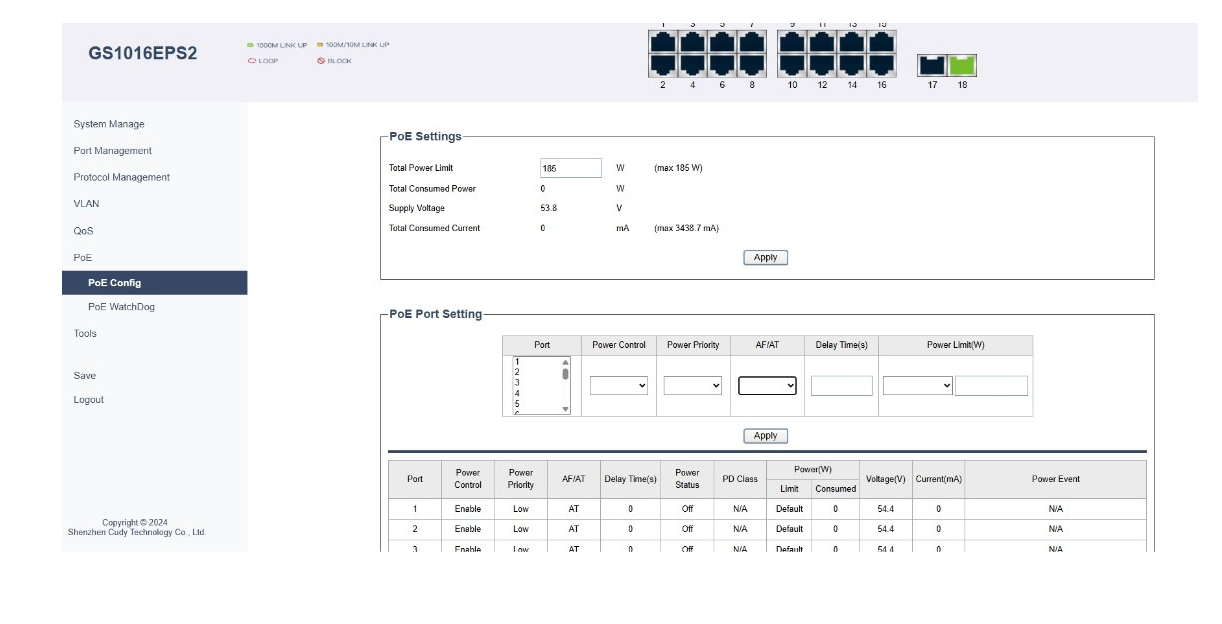Image resolution: width=1222 pixels, height=624 pixels.
Task: Select the port 15 jack icon
Action: click(882, 42)
